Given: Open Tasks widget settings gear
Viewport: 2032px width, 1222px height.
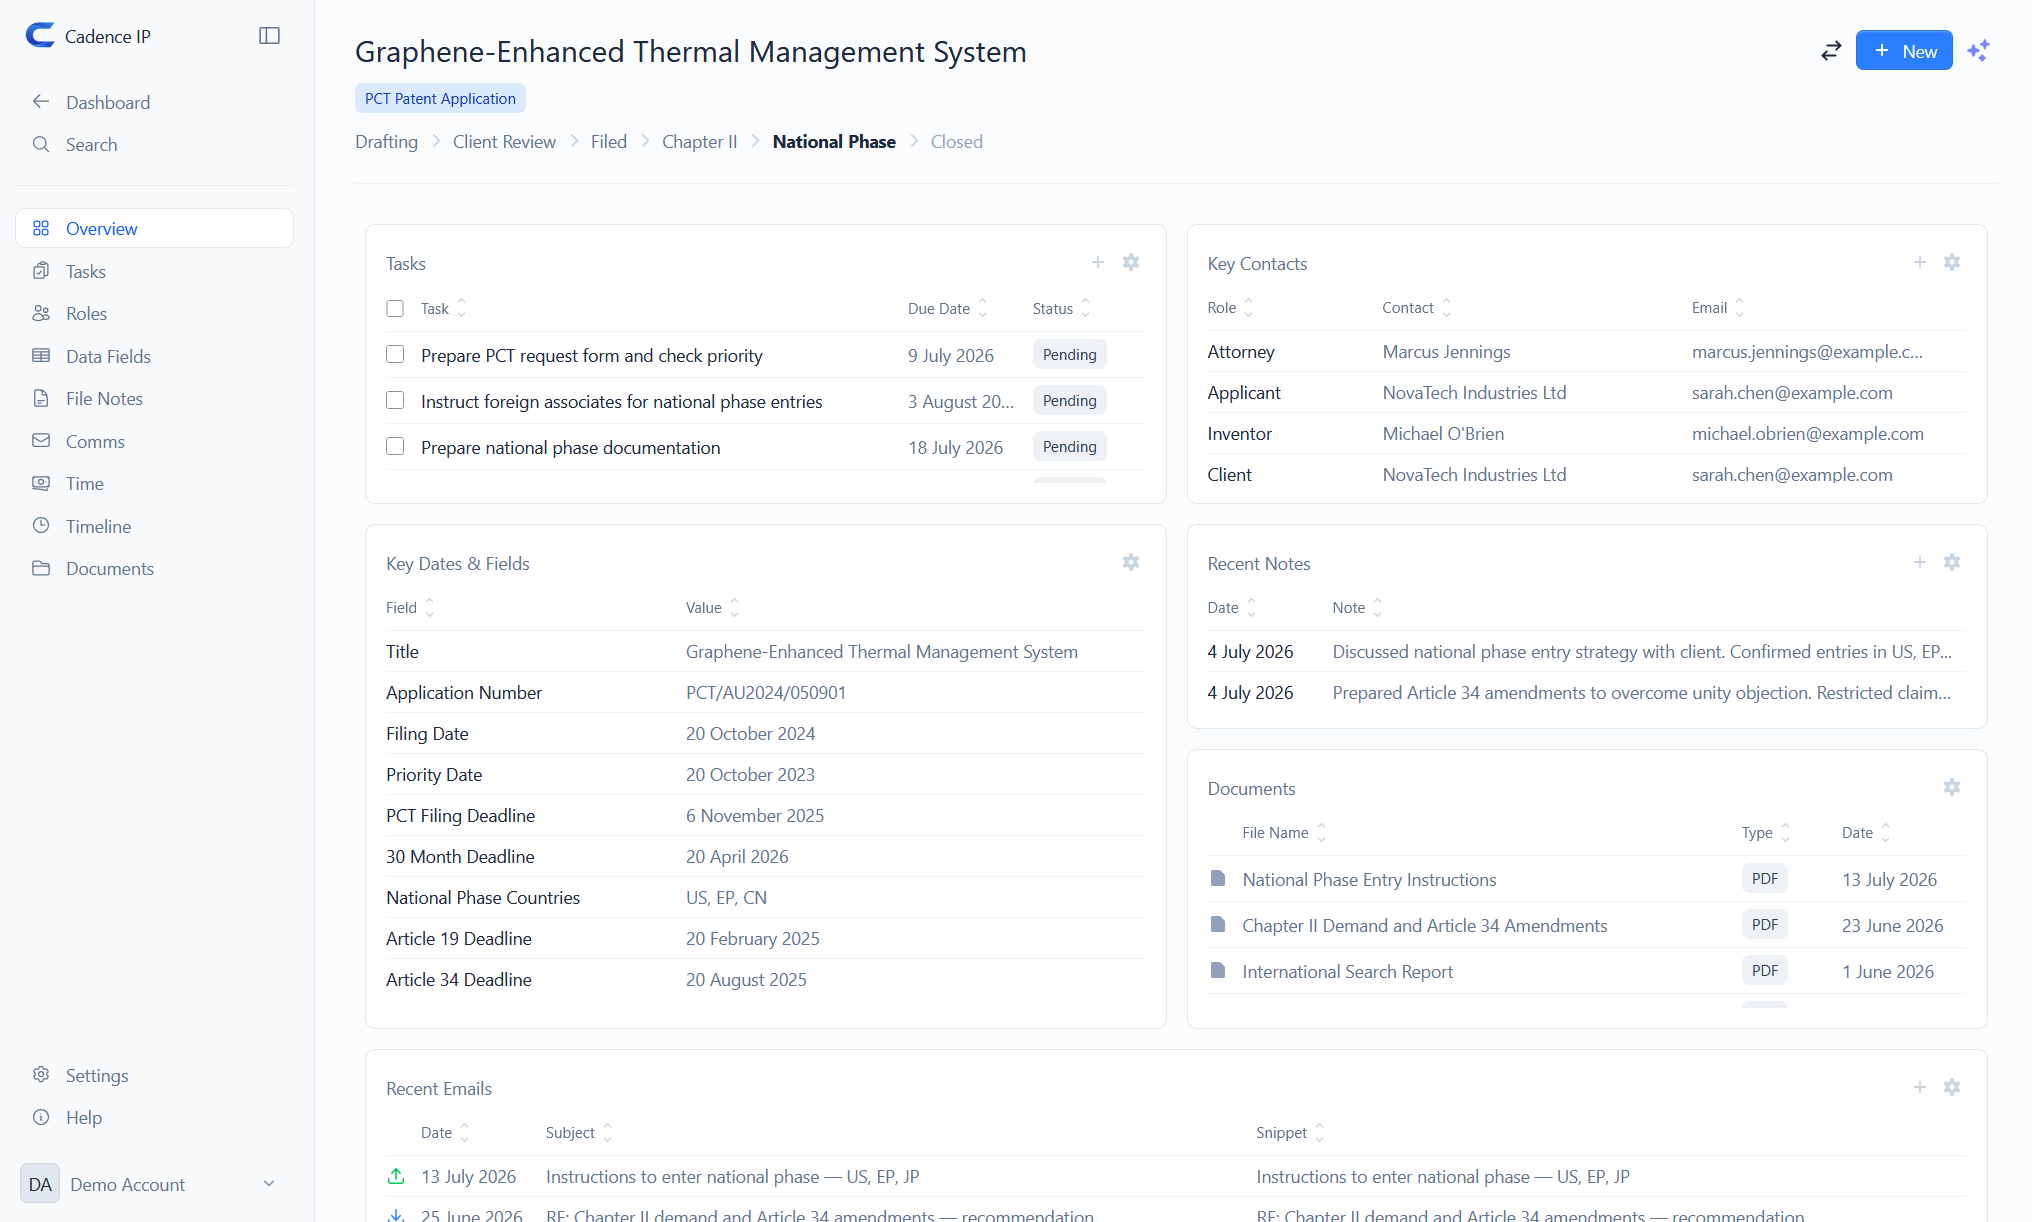Looking at the screenshot, I should pyautogui.click(x=1131, y=262).
